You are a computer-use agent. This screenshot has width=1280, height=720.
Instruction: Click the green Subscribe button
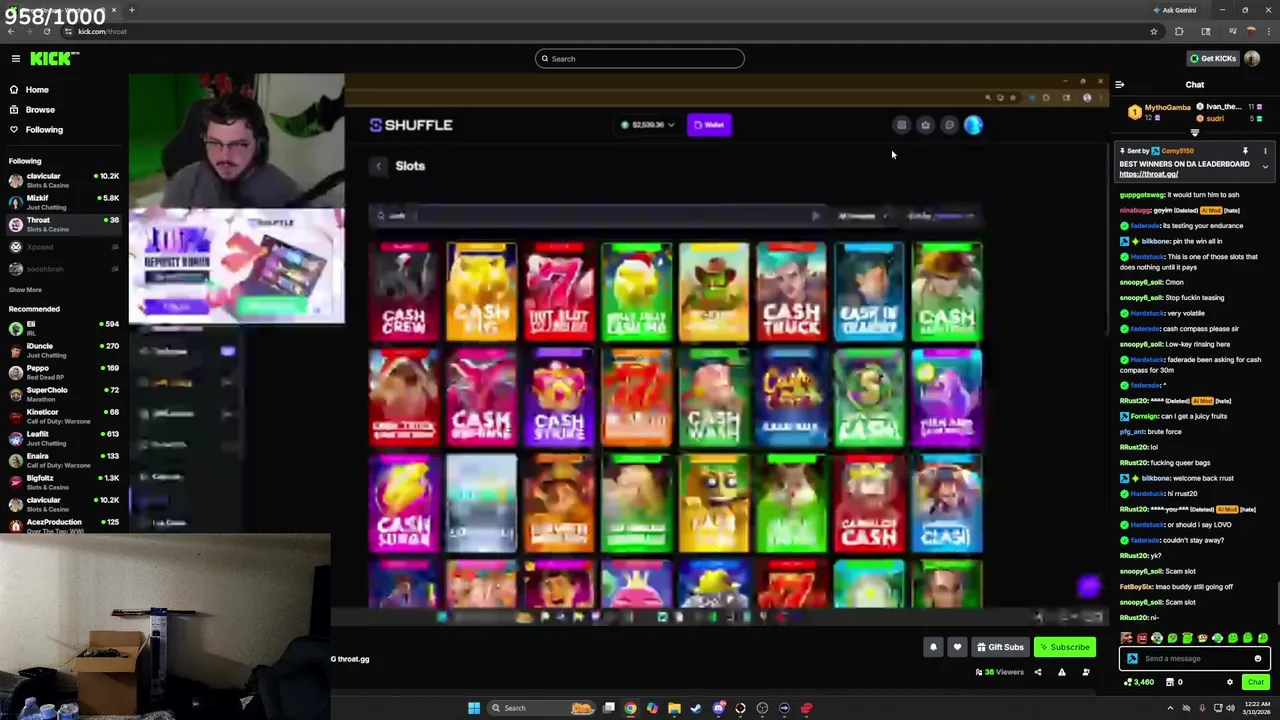tap(1064, 647)
